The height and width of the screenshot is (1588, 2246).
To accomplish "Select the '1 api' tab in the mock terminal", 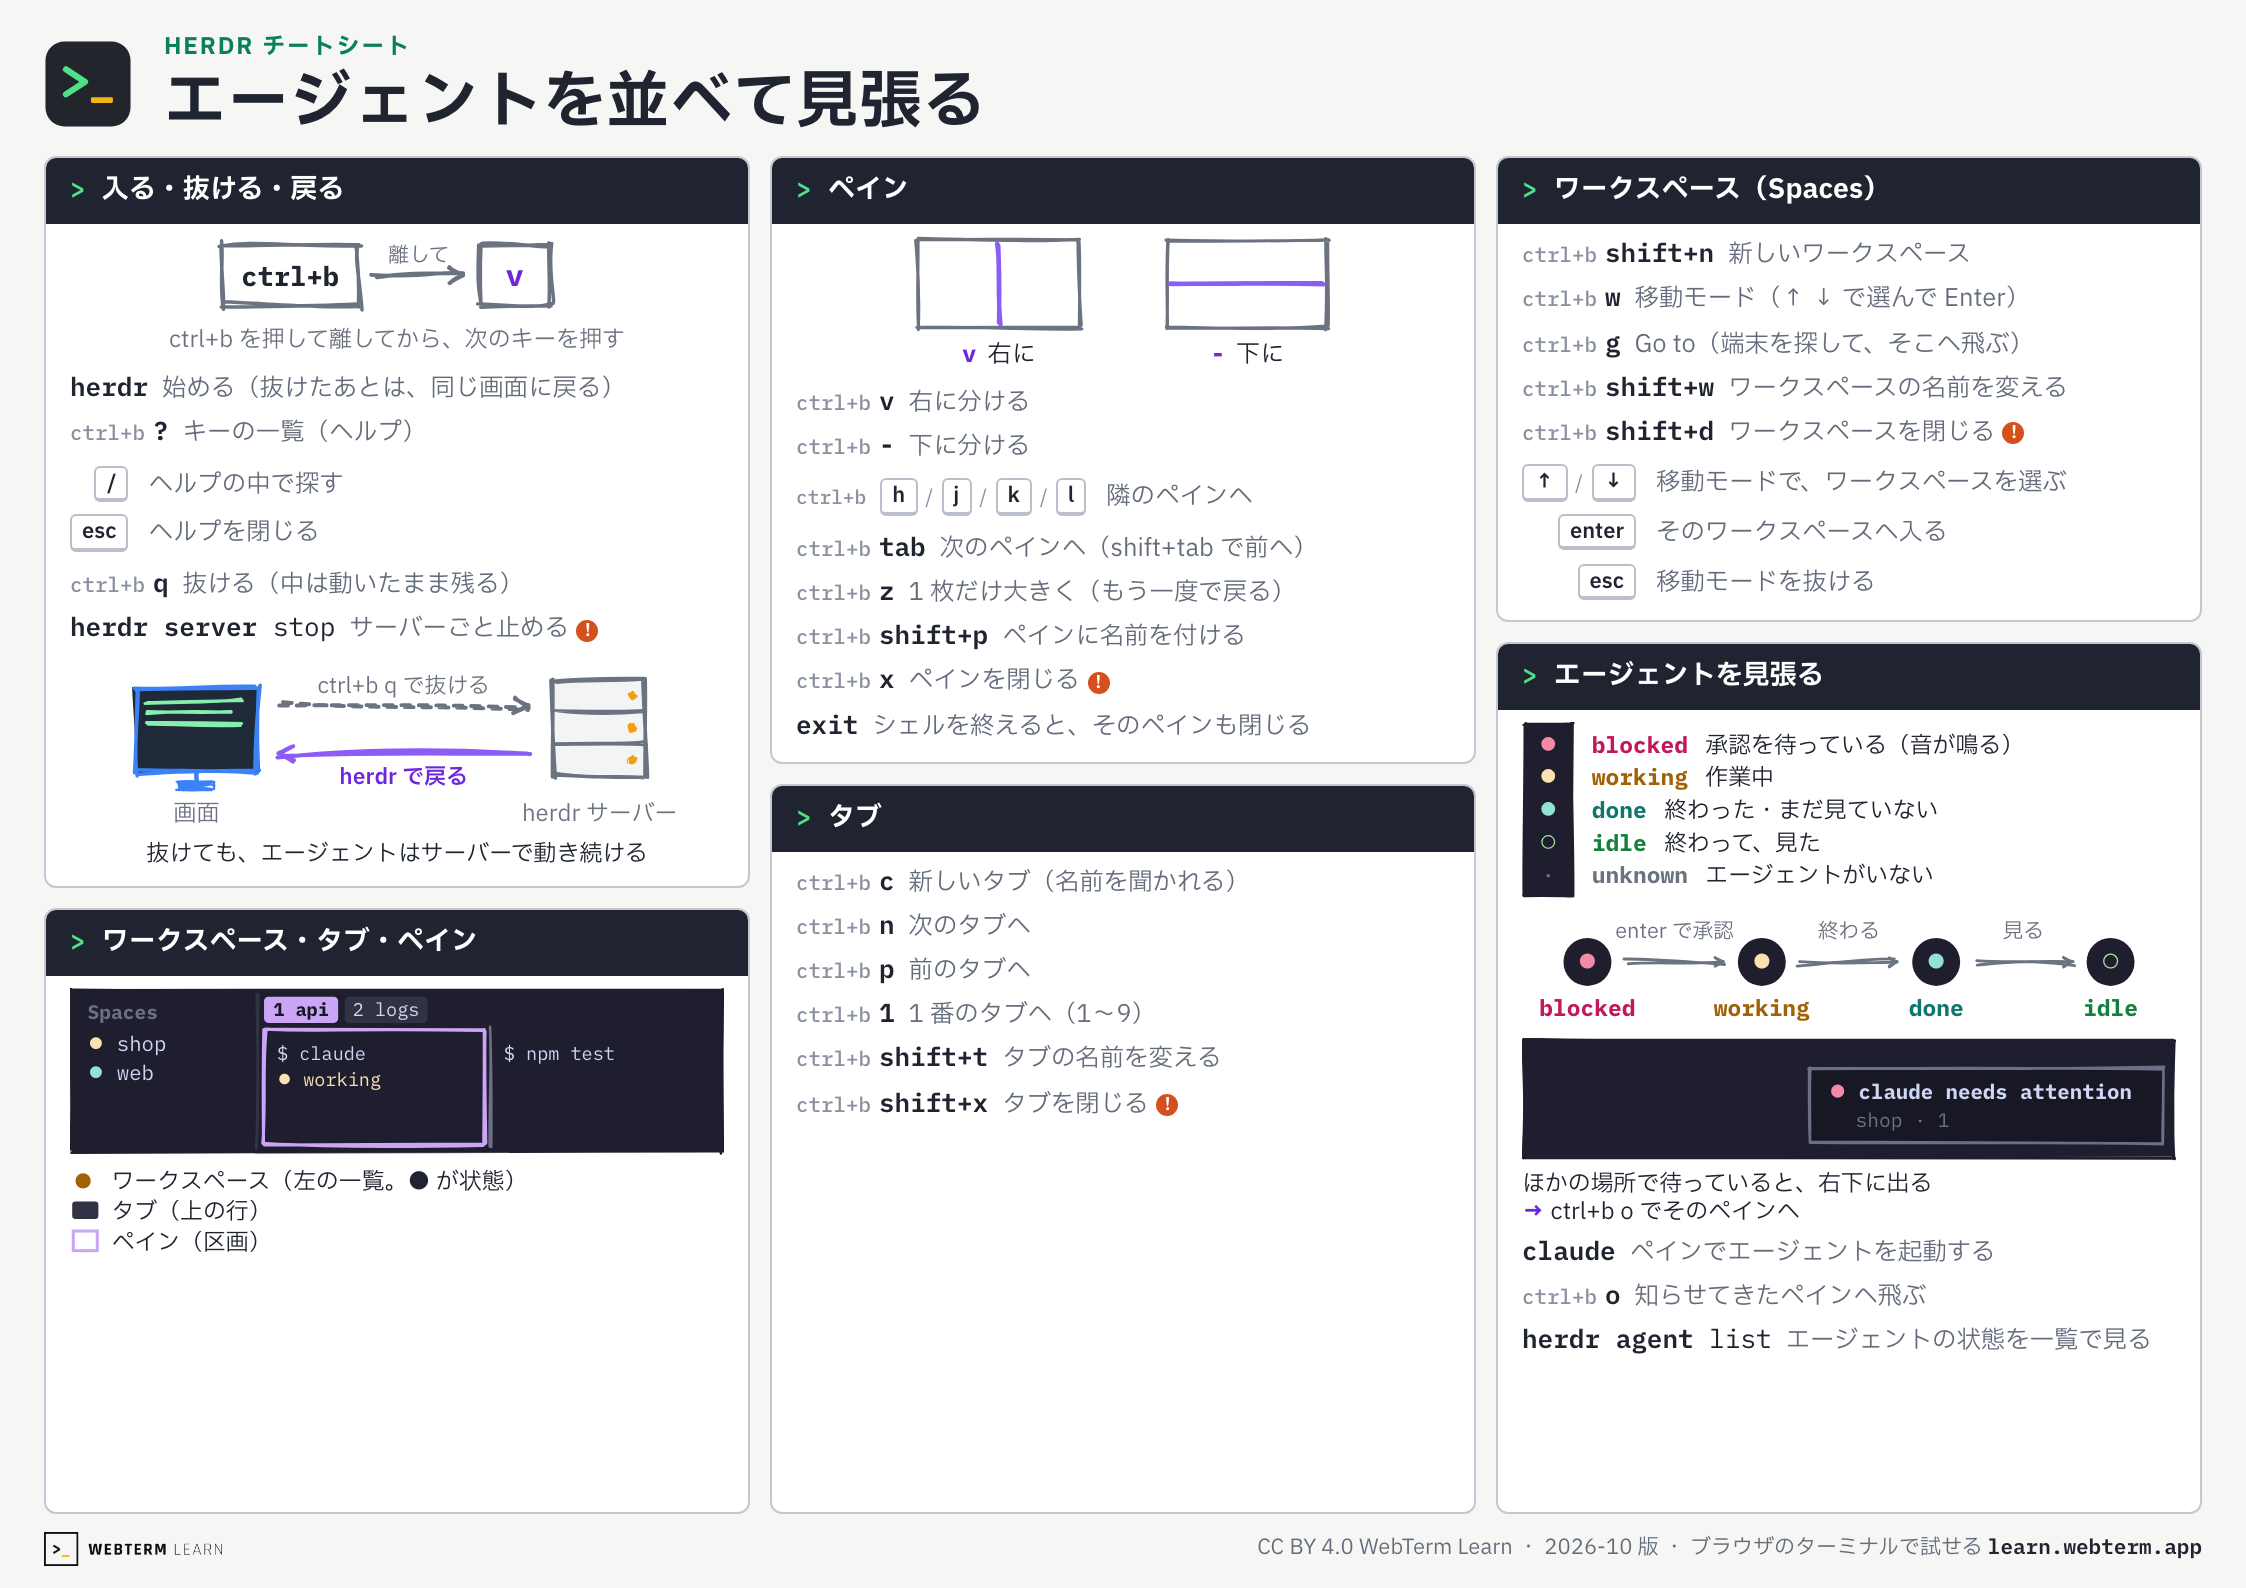I will tap(301, 1010).
